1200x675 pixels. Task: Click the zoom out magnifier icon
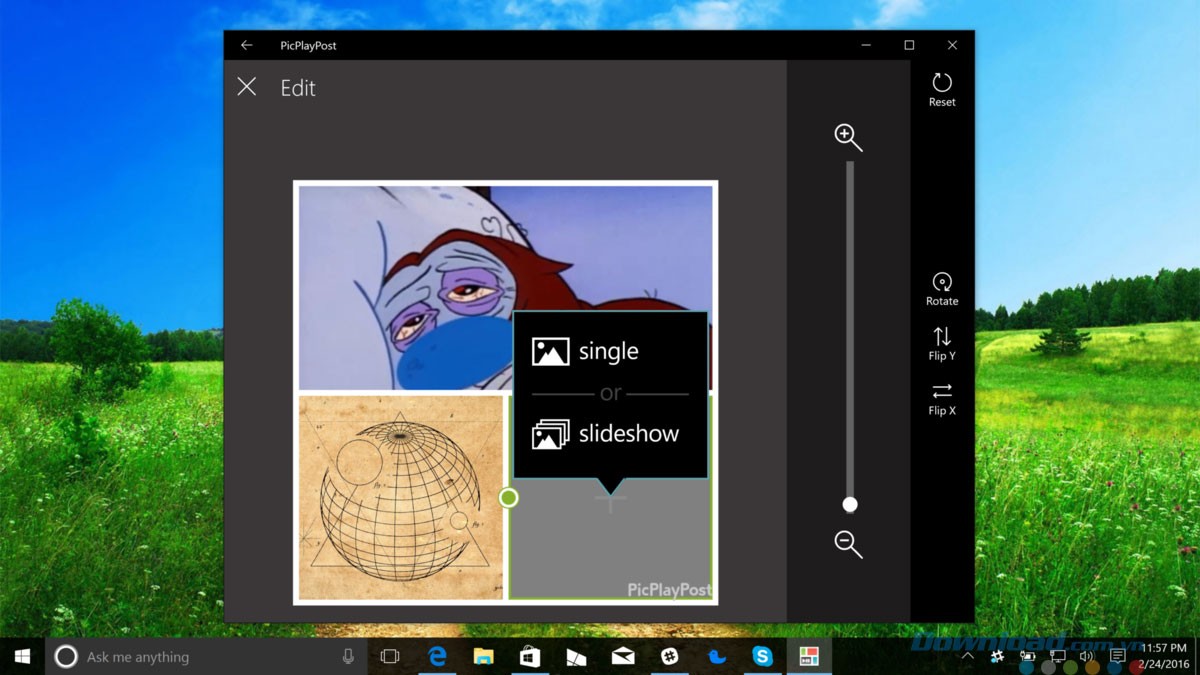[848, 544]
